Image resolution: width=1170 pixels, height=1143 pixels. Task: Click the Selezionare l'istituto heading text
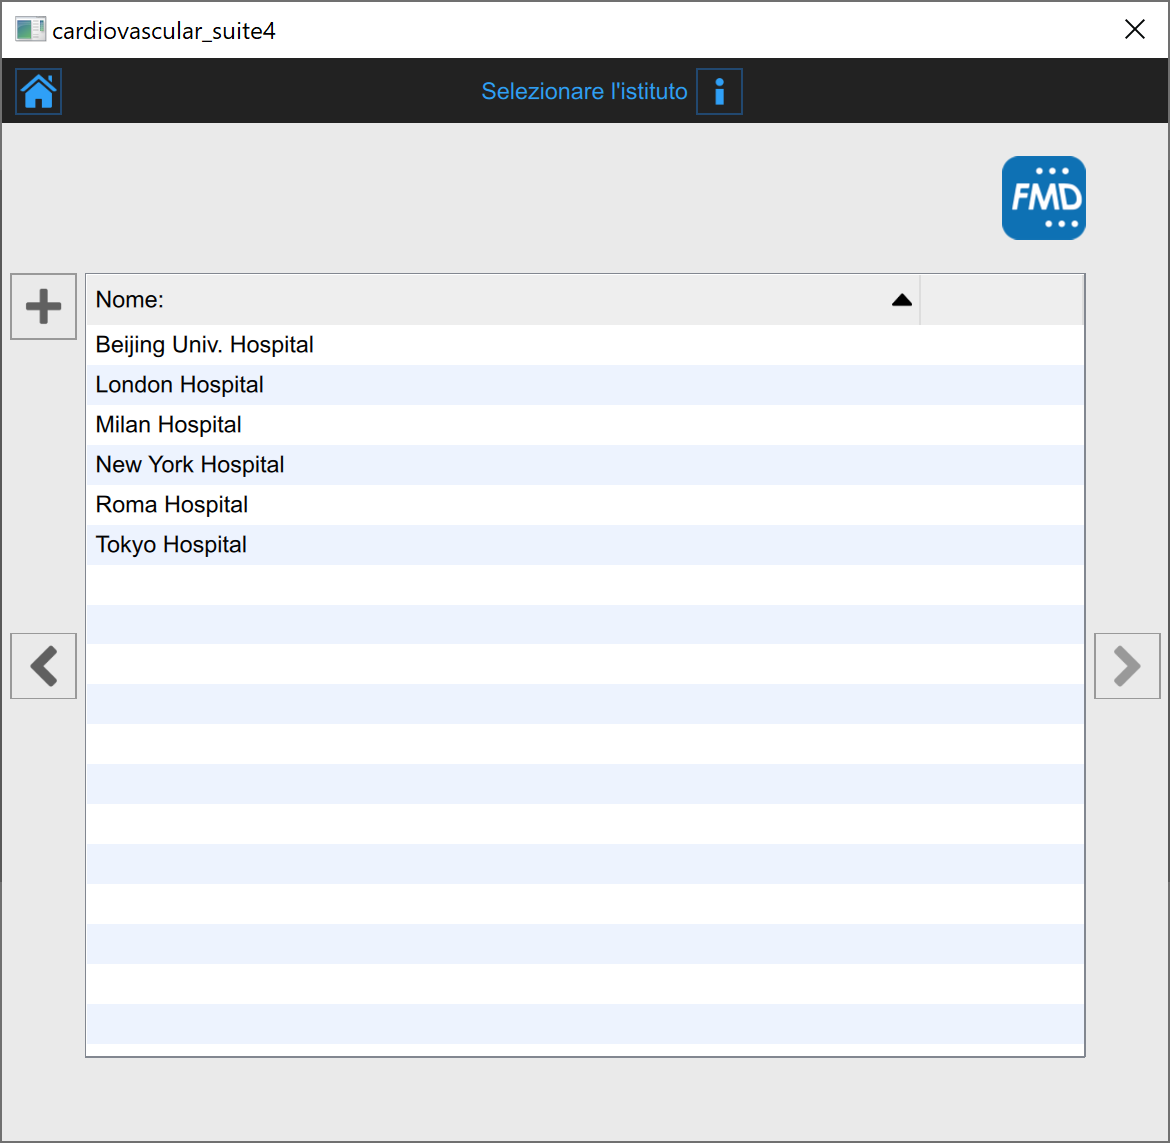point(584,92)
